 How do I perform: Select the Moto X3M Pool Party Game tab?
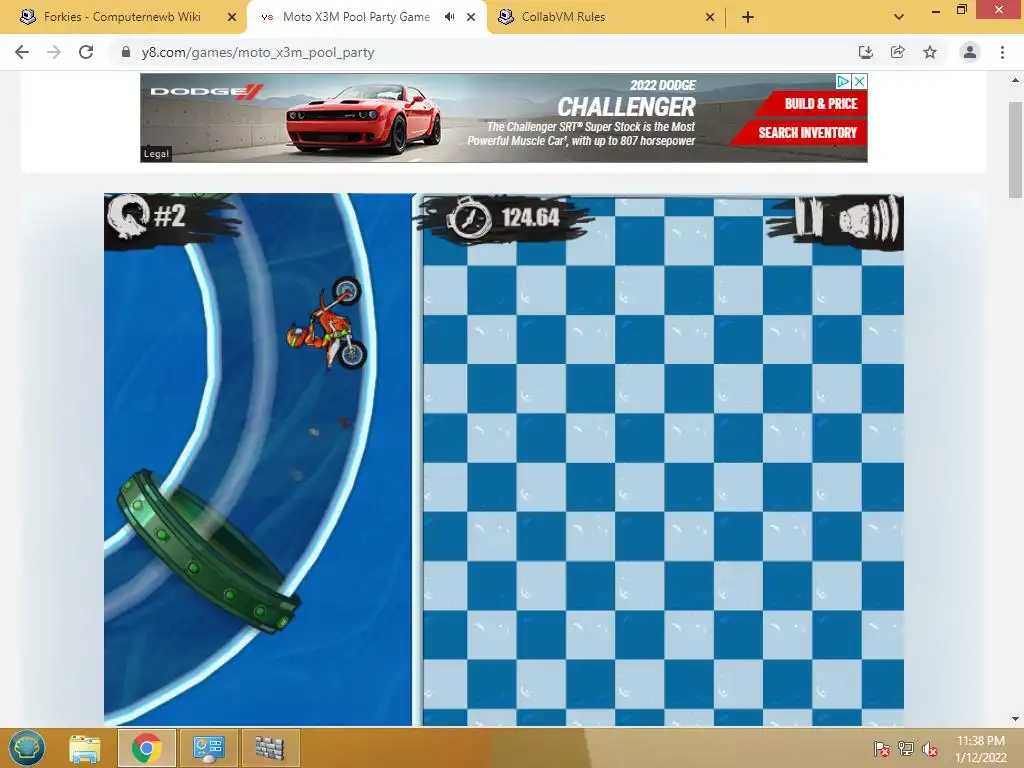point(356,17)
